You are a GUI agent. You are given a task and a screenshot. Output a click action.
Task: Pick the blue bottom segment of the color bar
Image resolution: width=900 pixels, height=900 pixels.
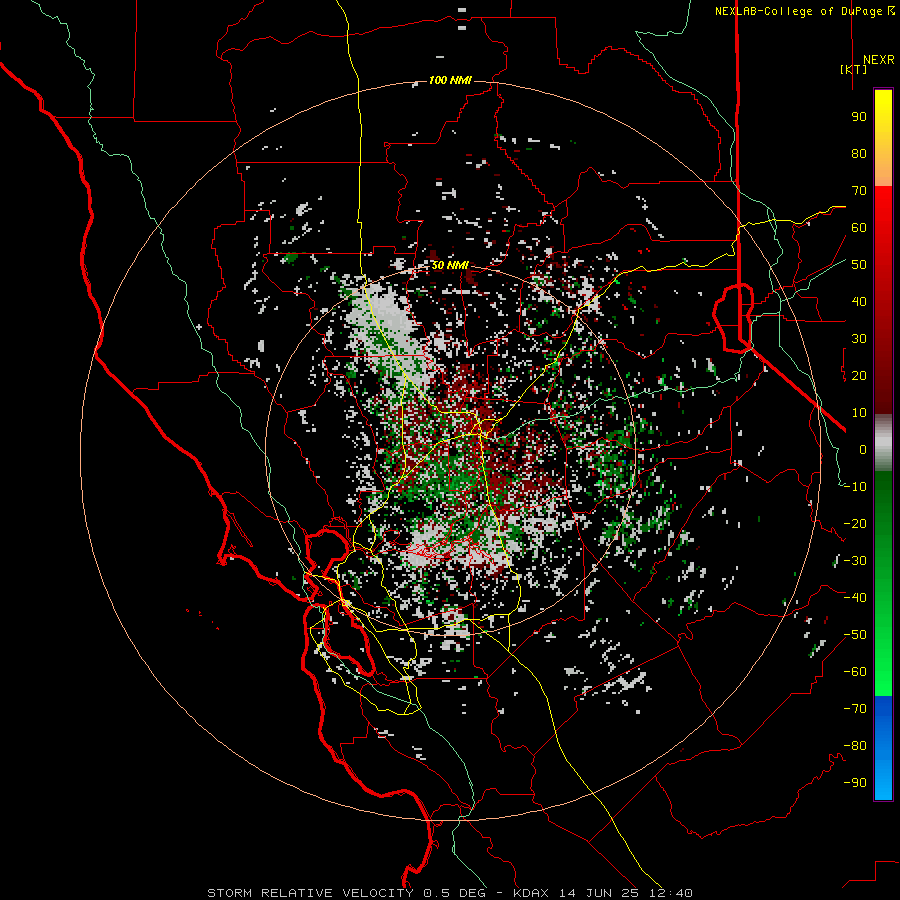(883, 748)
